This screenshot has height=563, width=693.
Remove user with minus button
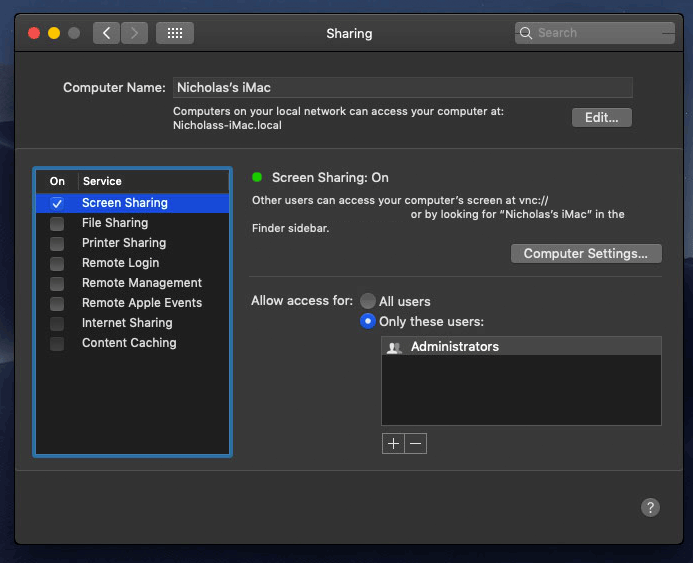tap(415, 443)
